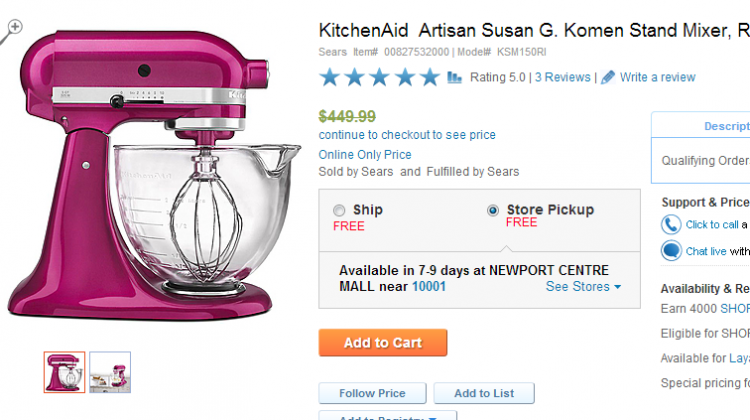Click the five-star rating graphic
Image resolution: width=750 pixels, height=420 pixels.
pyautogui.click(x=380, y=77)
